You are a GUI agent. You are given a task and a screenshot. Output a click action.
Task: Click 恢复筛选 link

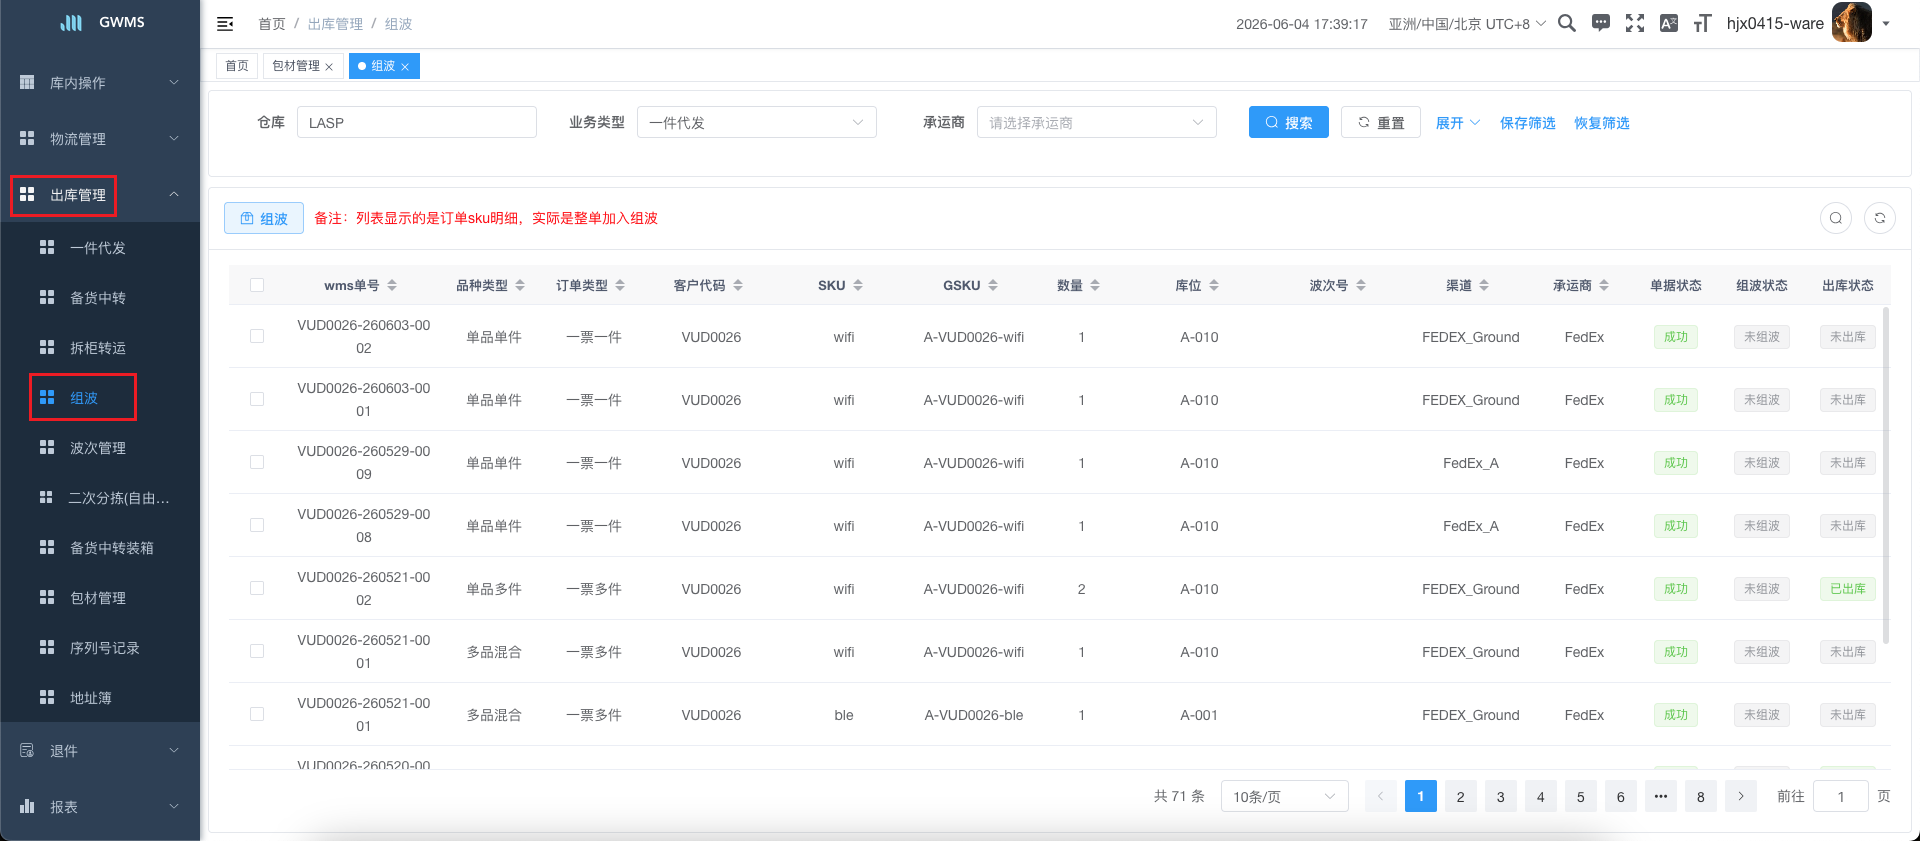[1602, 123]
